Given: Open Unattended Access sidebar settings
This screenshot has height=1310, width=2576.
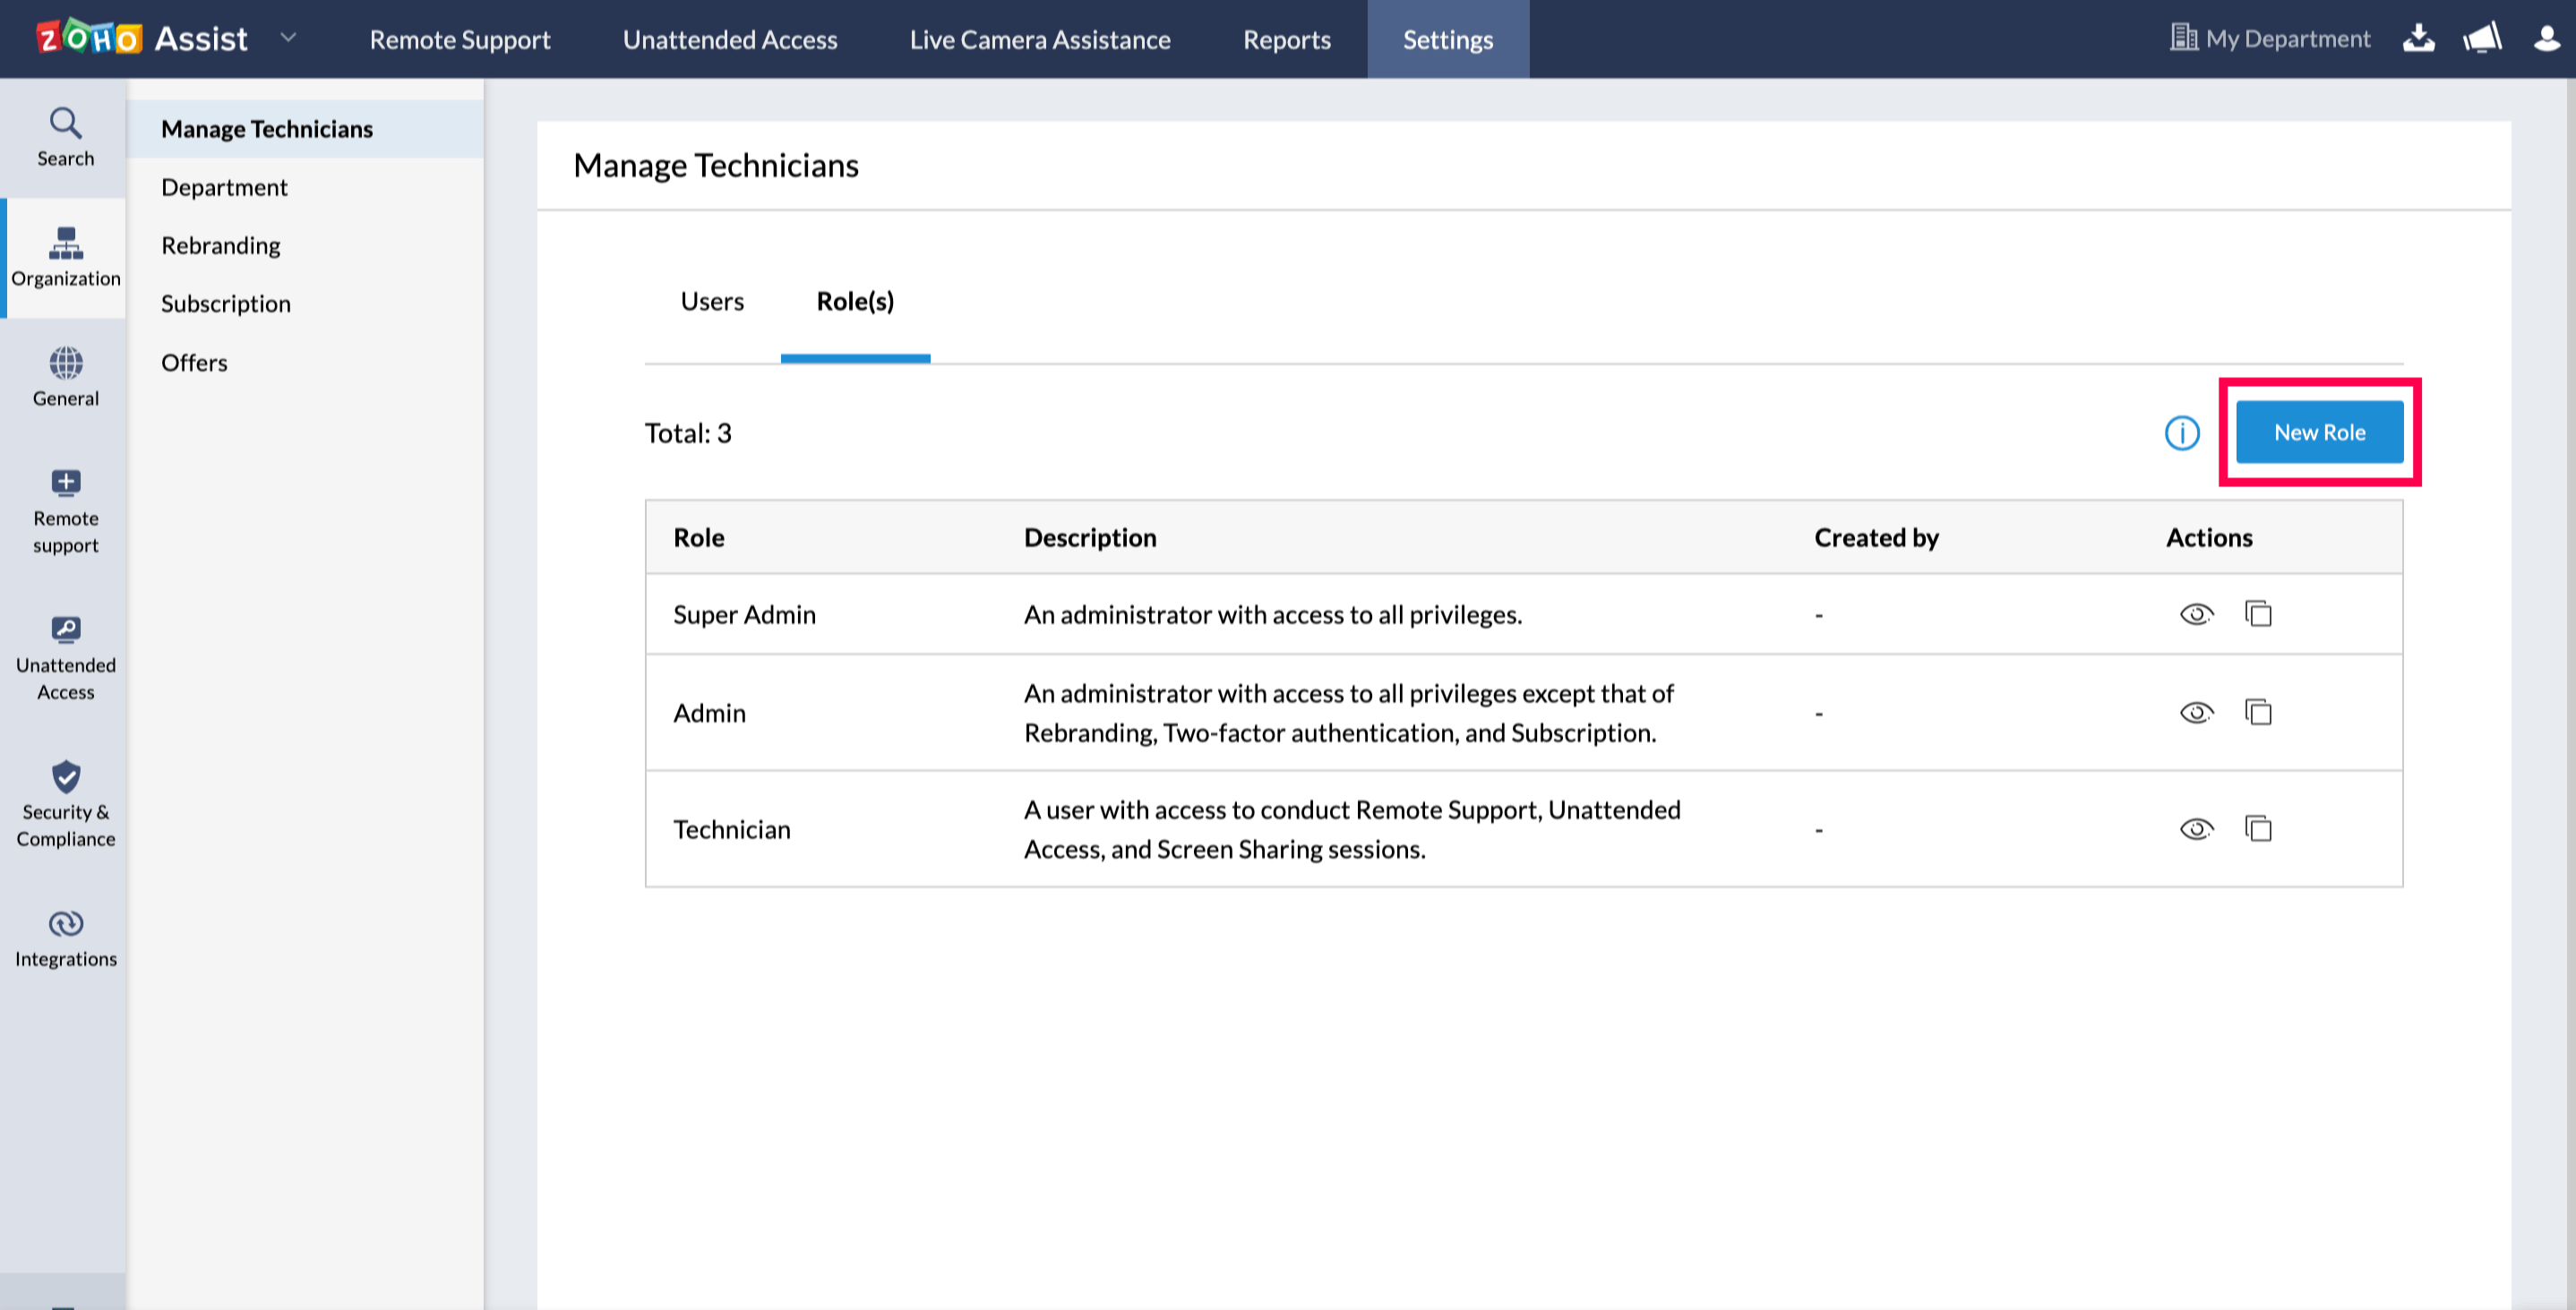Looking at the screenshot, I should coord(65,657).
